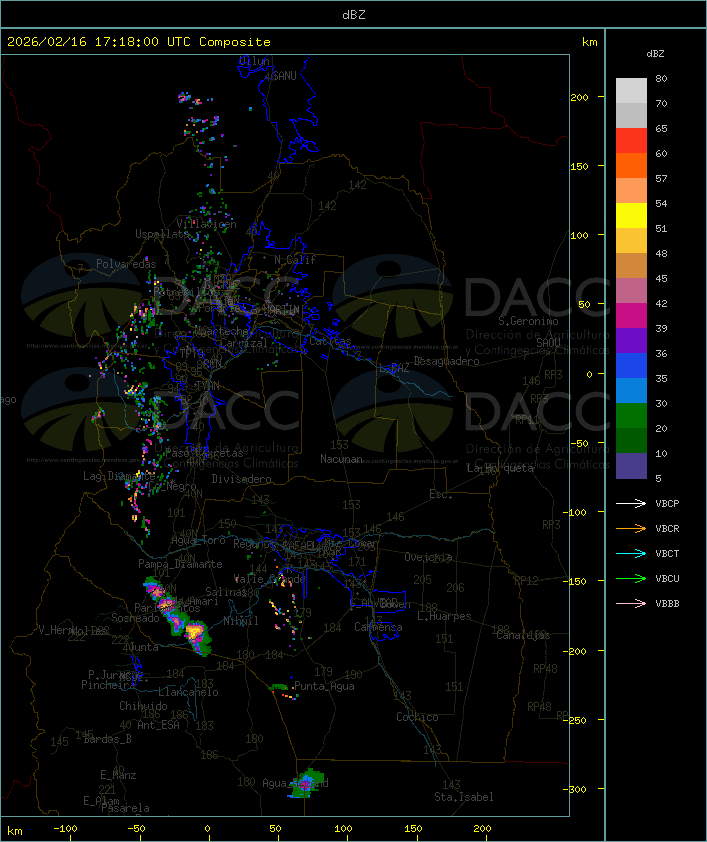Click the '2026/02/16 17:18:00 UTC Composite' timestamp
Viewport: 707px width, 842px height.
[x=139, y=42]
